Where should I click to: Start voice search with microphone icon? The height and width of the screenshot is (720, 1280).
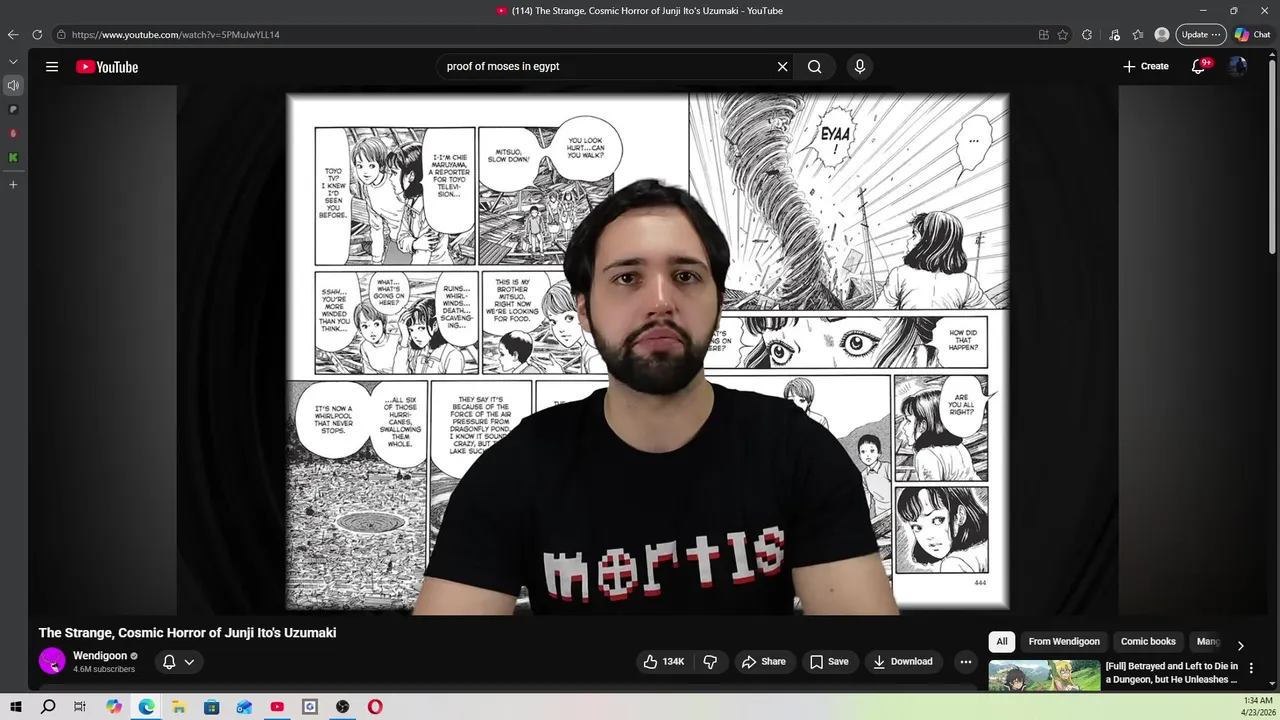(859, 67)
